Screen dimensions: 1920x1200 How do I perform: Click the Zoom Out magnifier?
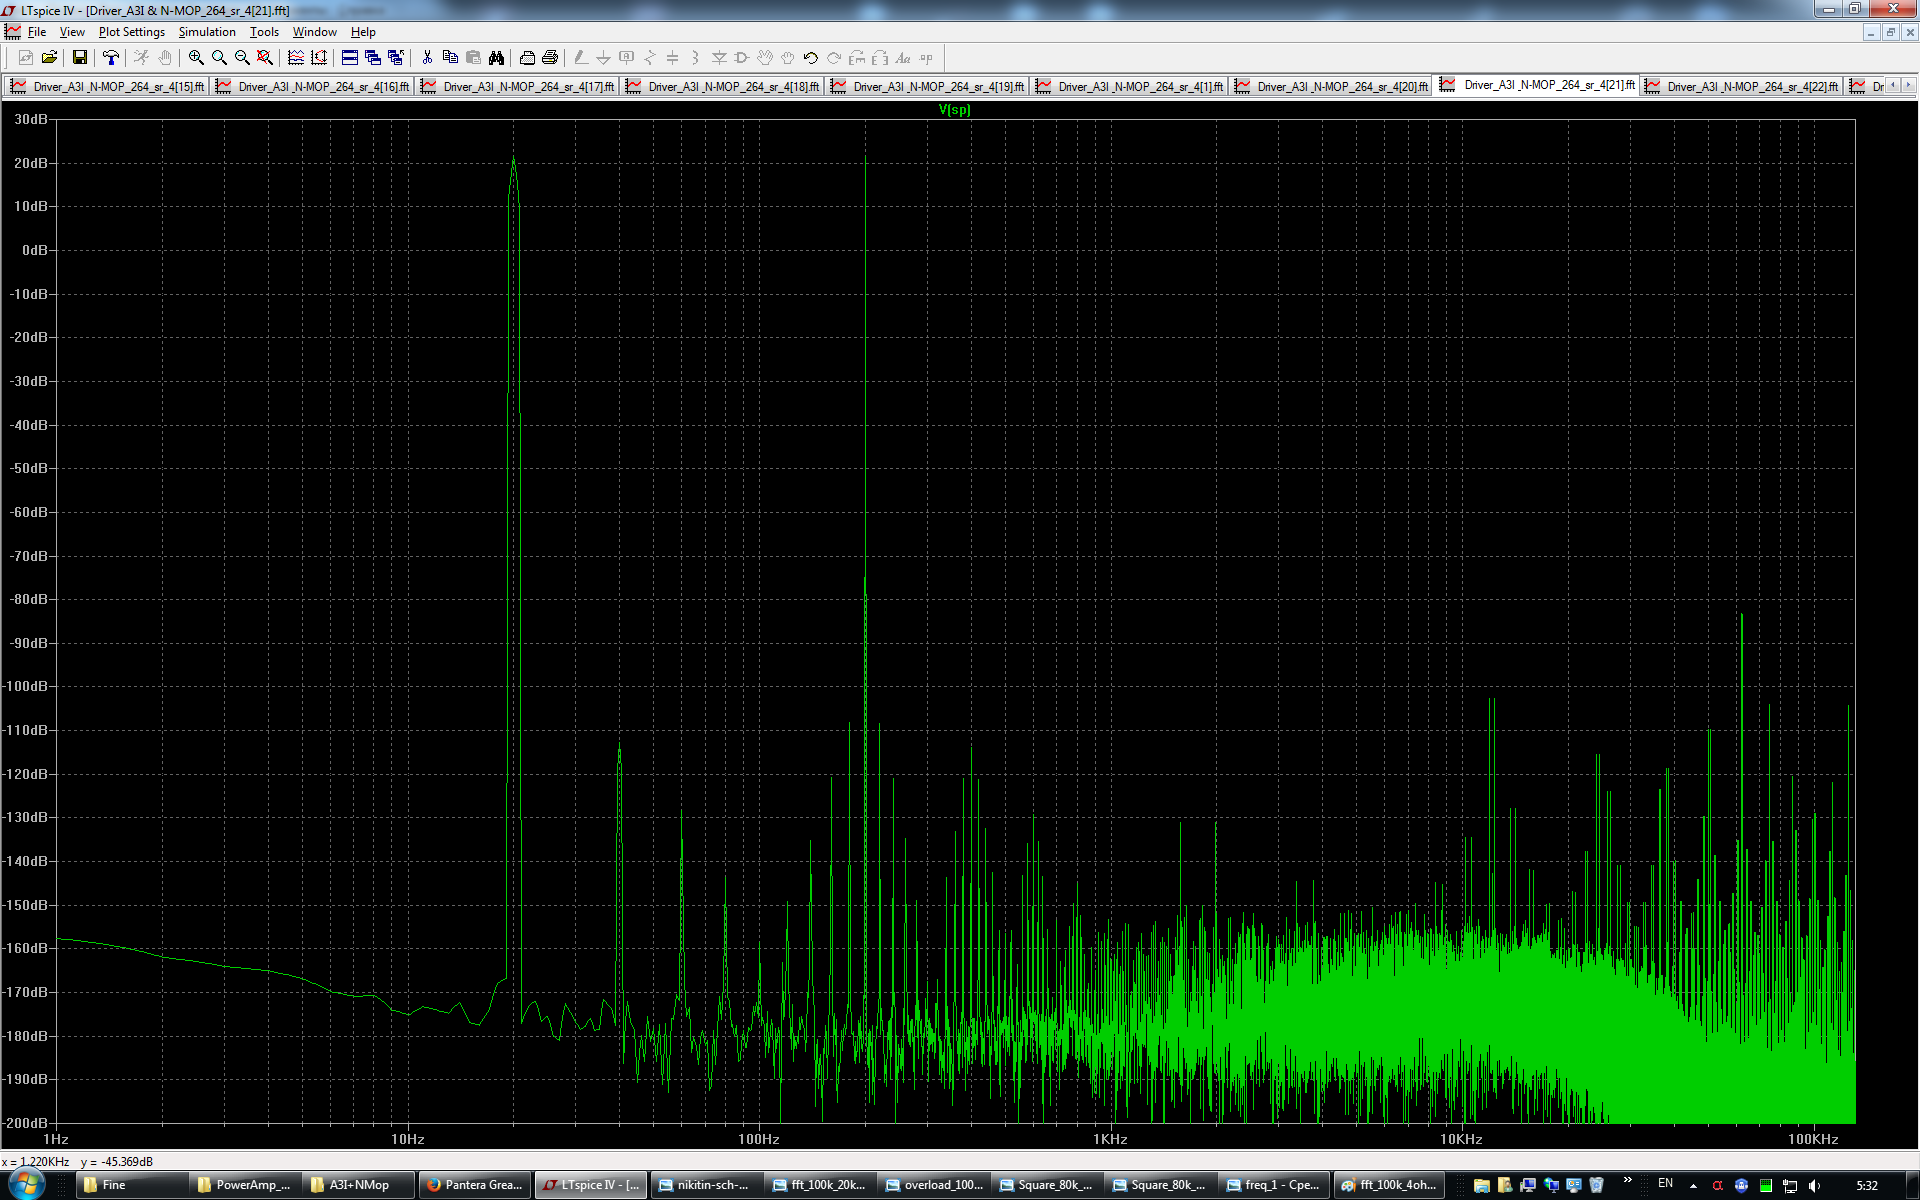(x=242, y=58)
